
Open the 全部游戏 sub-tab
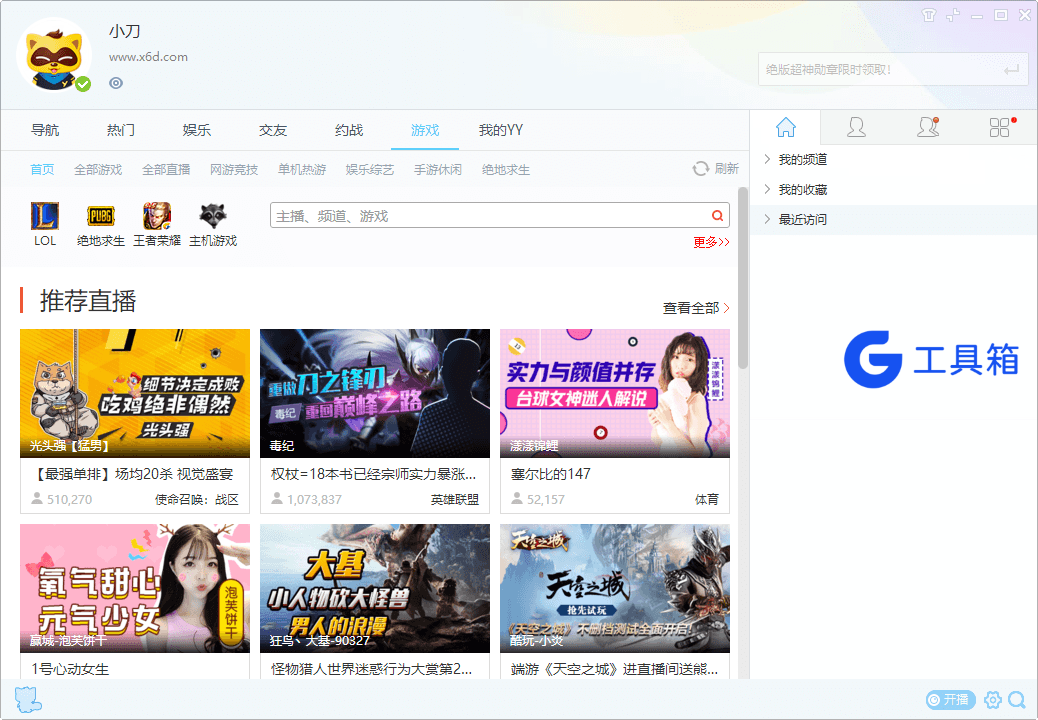pos(98,169)
